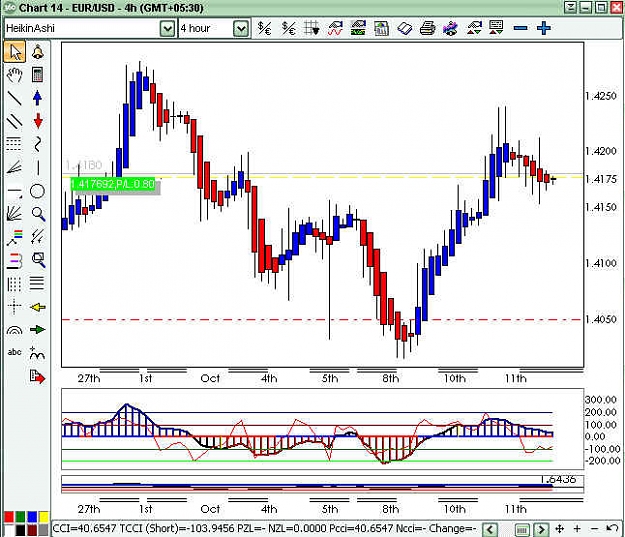Click the green right arrow tool

click(38, 330)
